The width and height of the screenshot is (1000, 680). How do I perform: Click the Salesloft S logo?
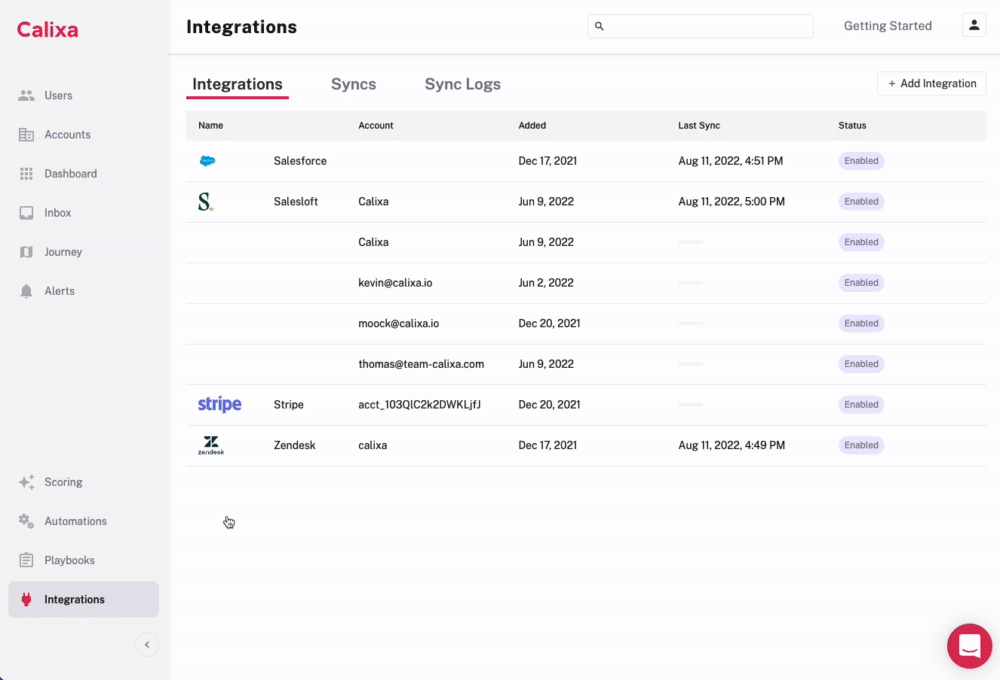click(205, 202)
